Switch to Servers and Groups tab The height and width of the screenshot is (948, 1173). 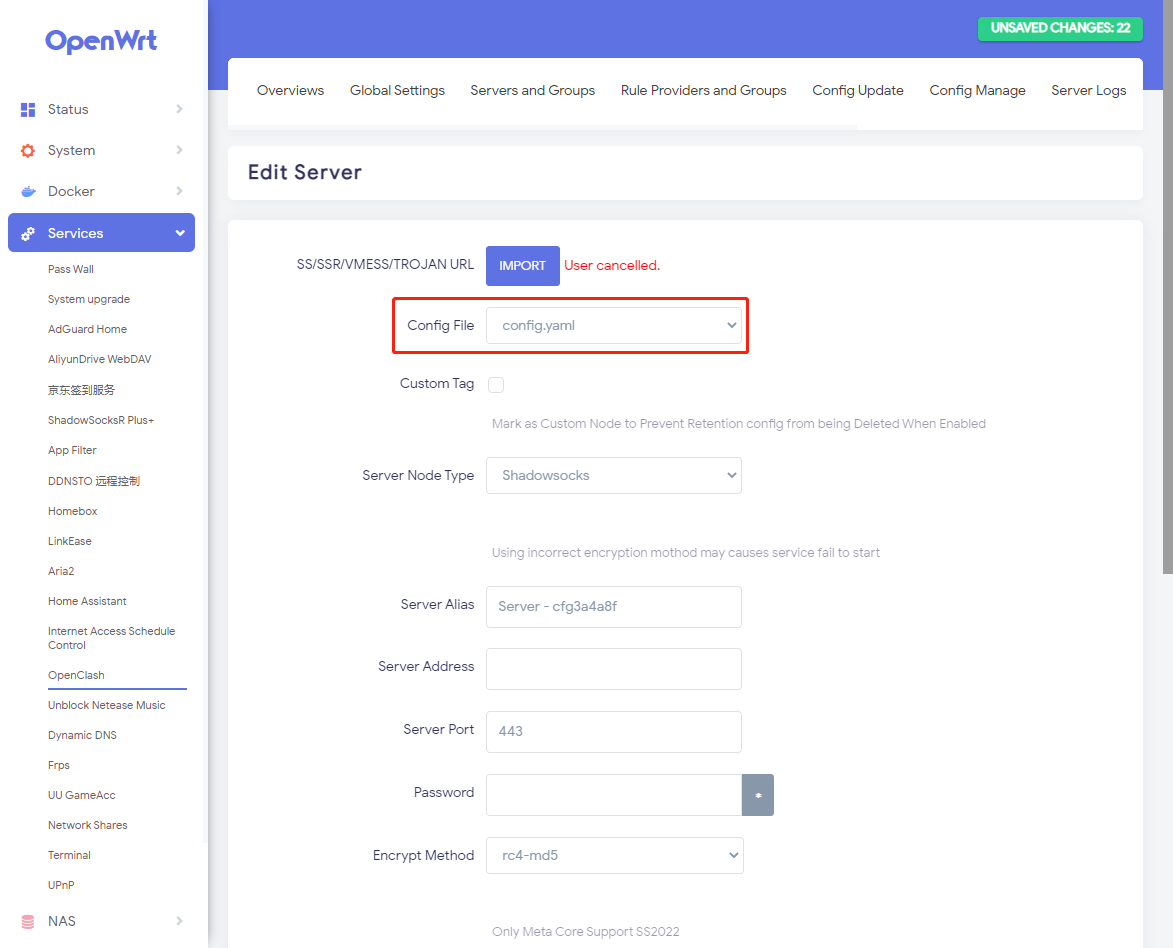click(533, 91)
